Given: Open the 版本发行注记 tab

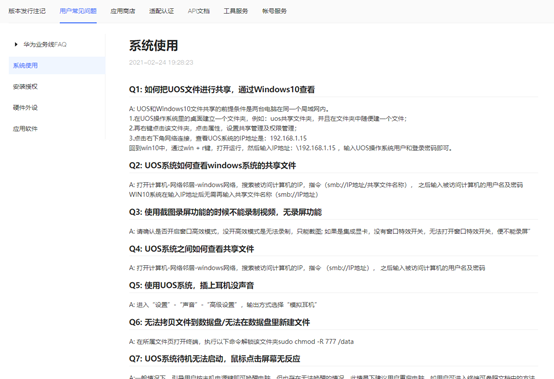Looking at the screenshot, I should coord(27,11).
